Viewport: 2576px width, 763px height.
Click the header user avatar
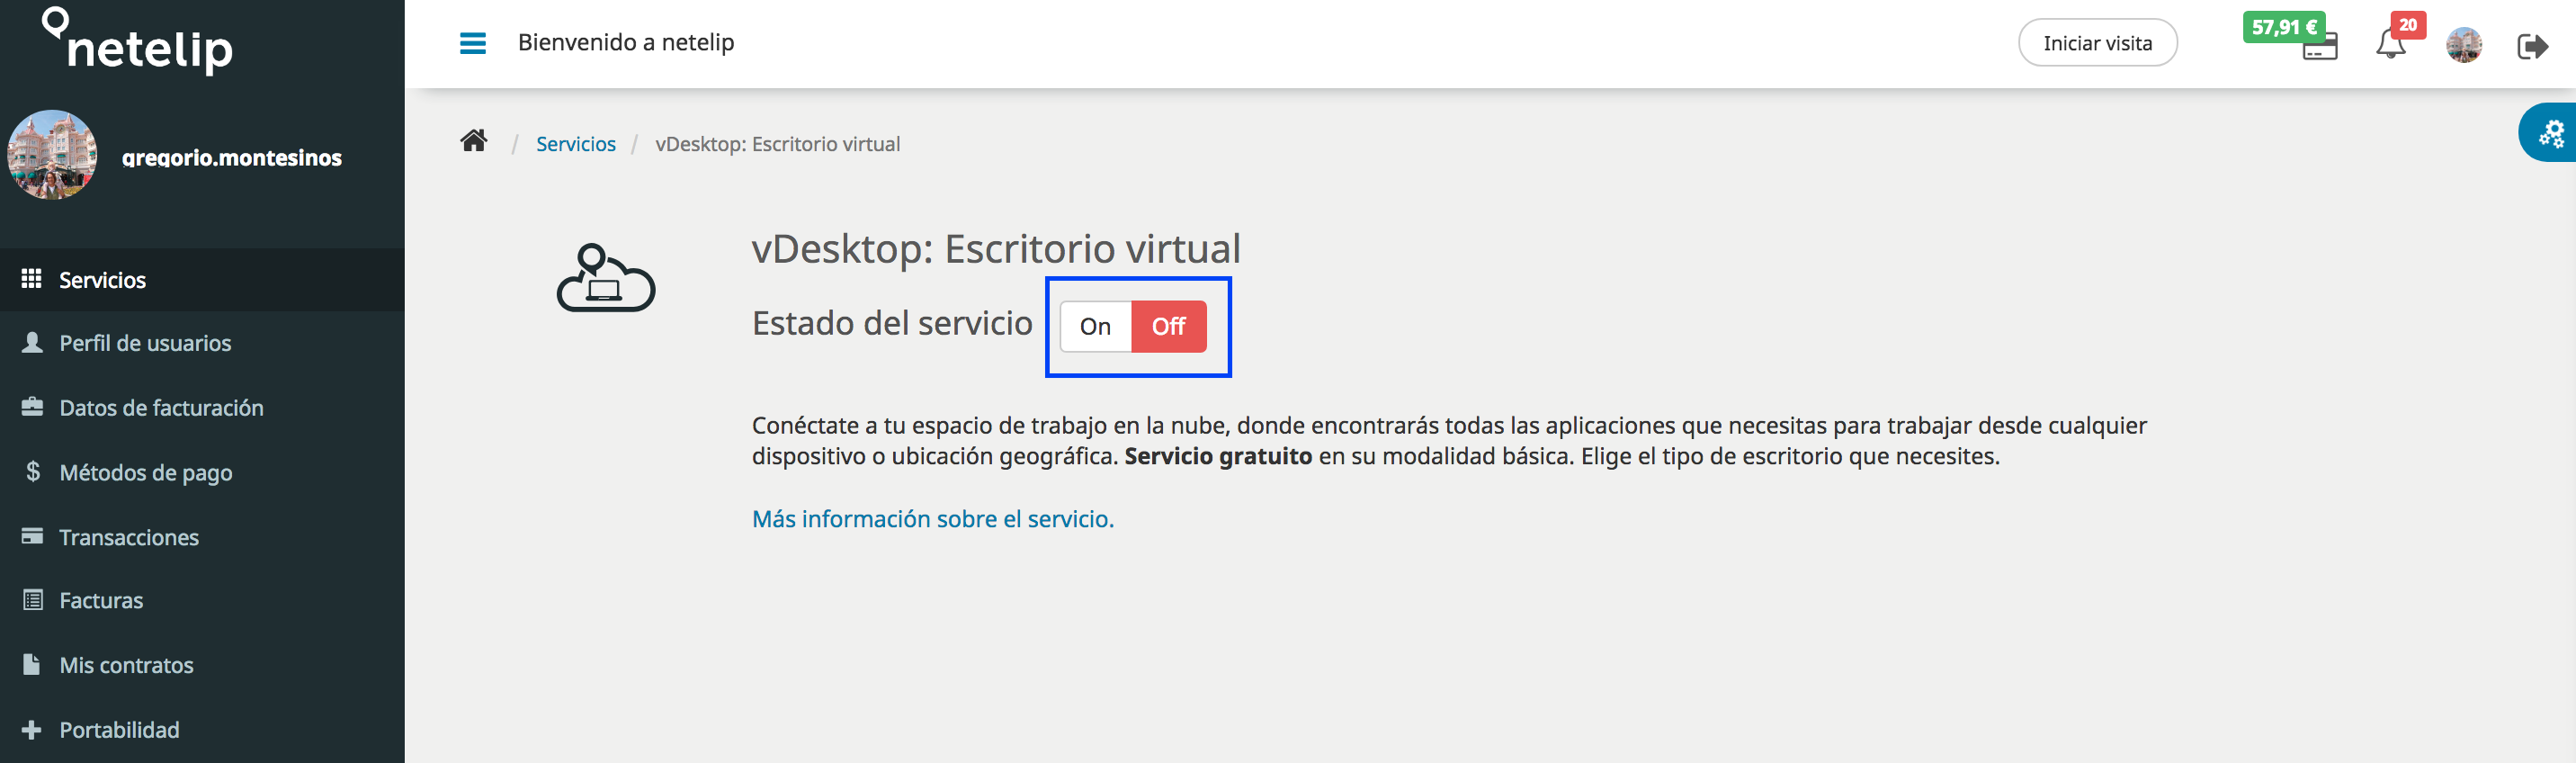2464,45
